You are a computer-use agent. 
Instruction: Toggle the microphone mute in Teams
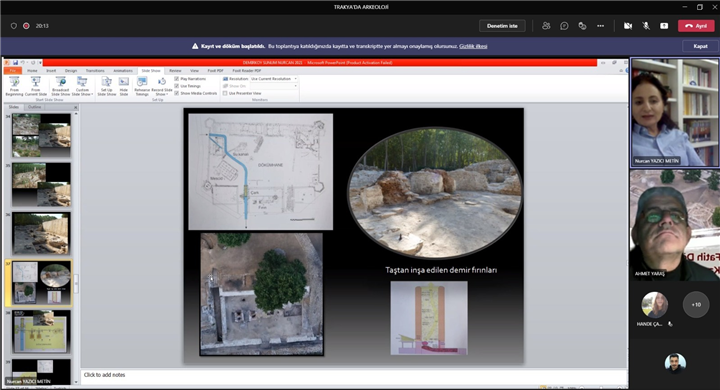tap(646, 26)
